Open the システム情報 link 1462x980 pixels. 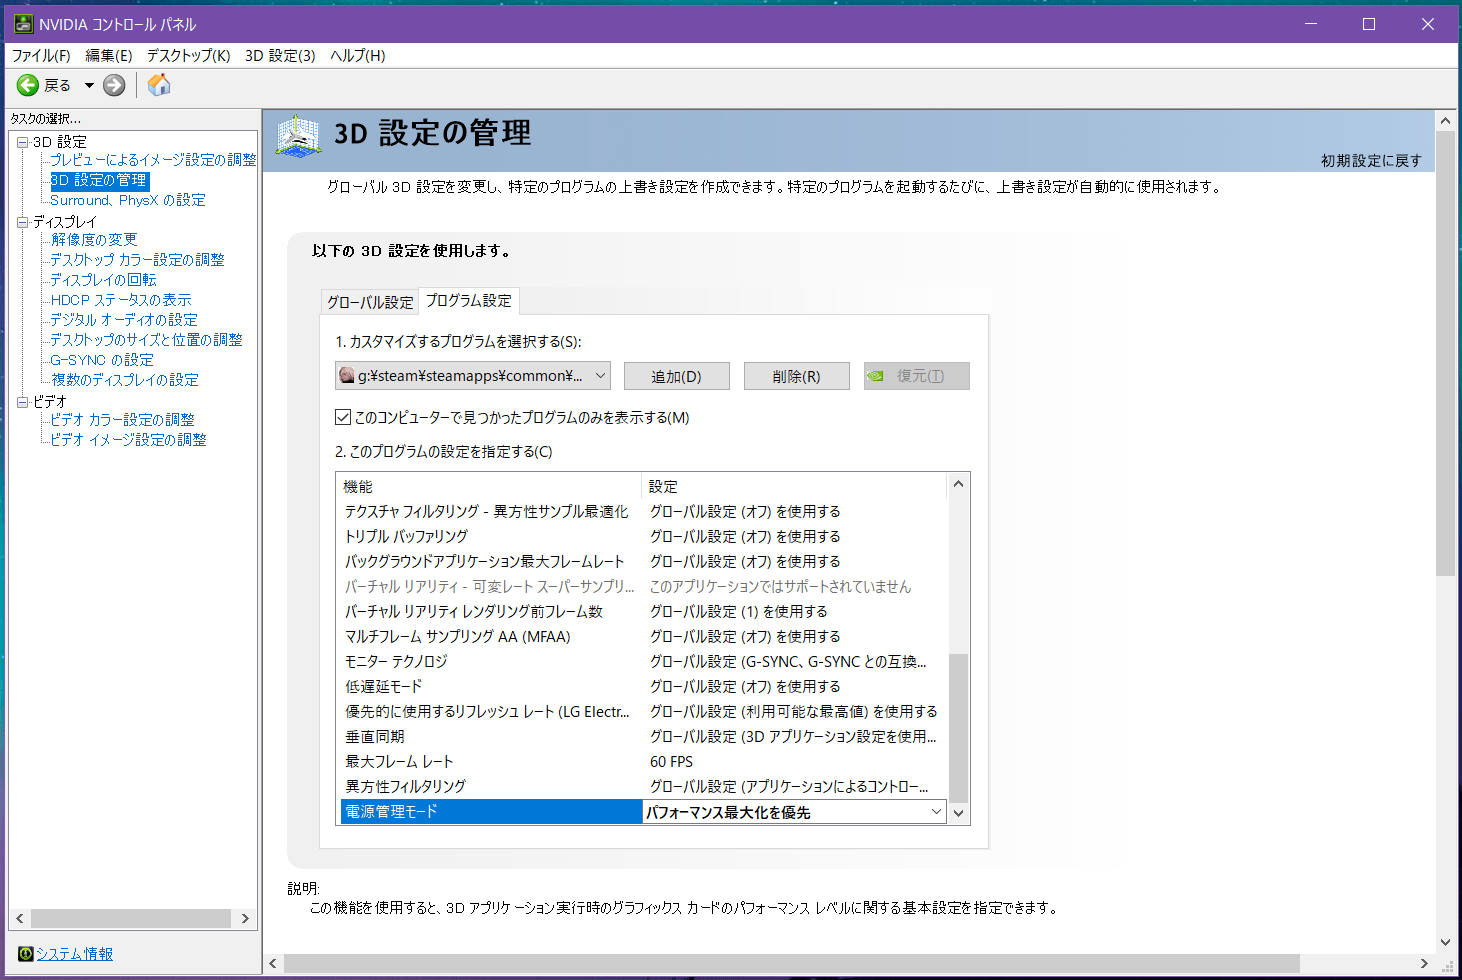tap(75, 954)
